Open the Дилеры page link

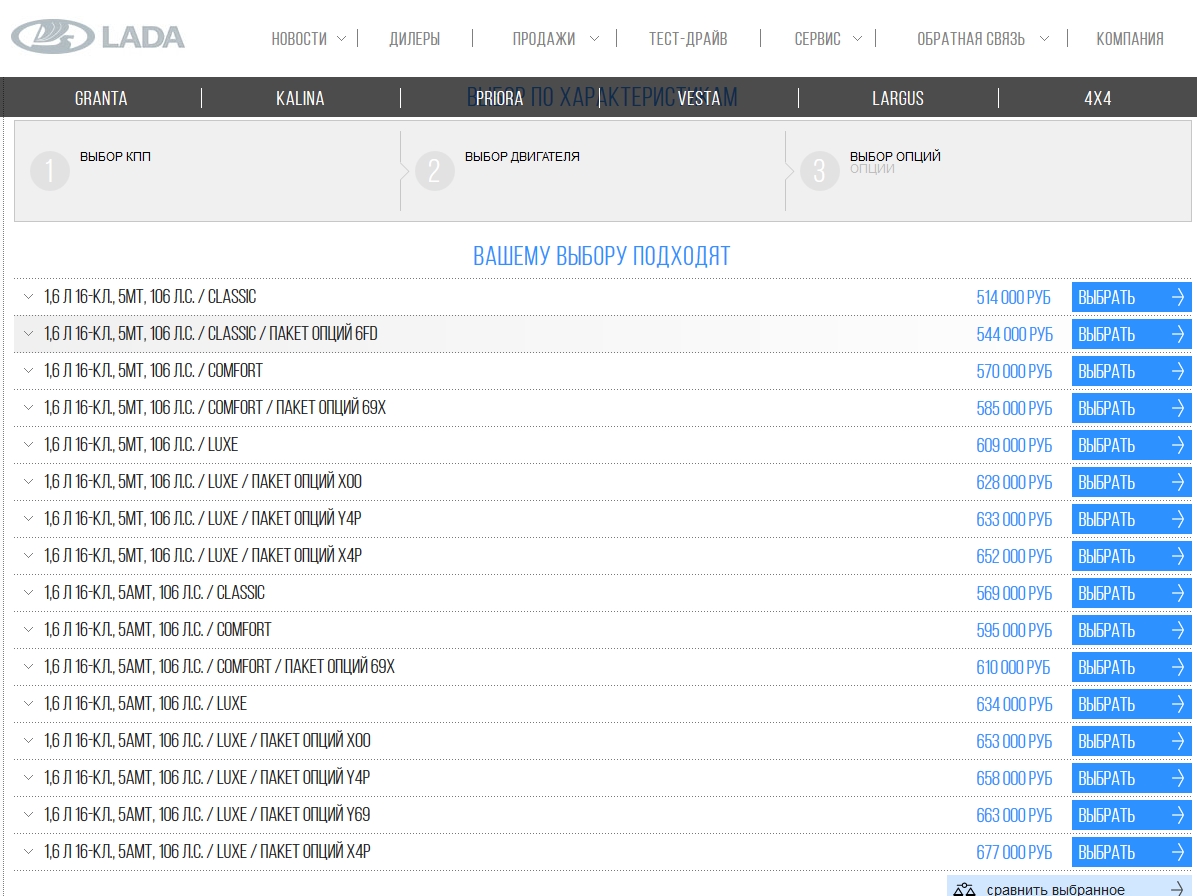(414, 39)
